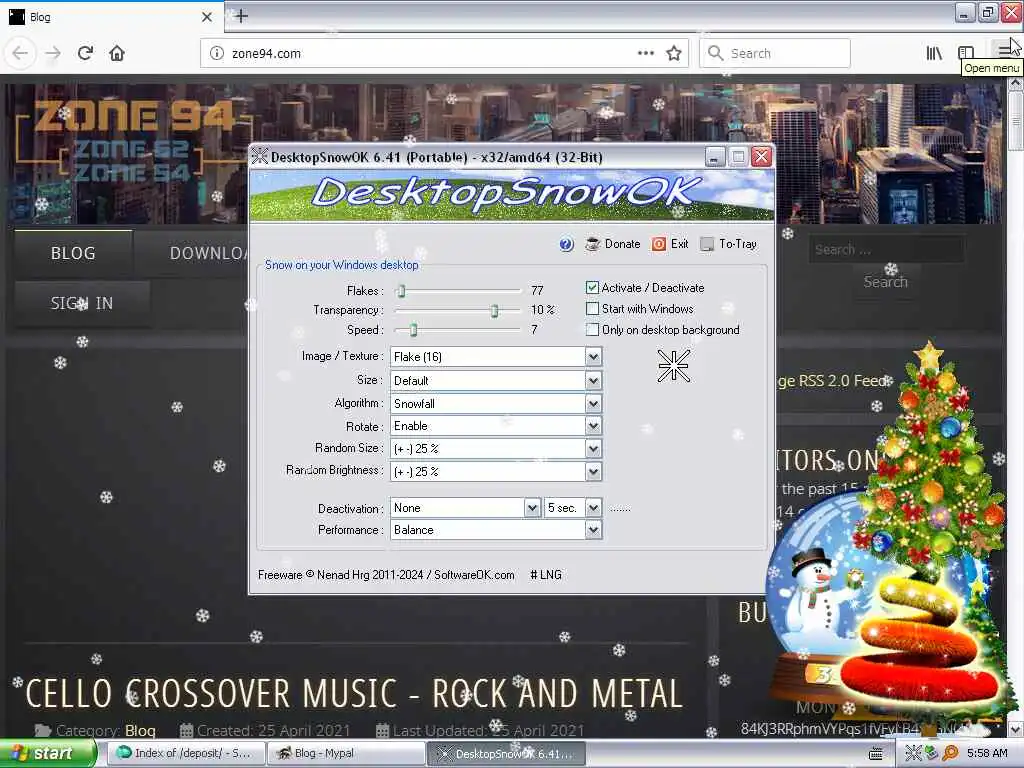
Task: Click the DesktopSnowOK snowflake tray icon
Action: [913, 753]
